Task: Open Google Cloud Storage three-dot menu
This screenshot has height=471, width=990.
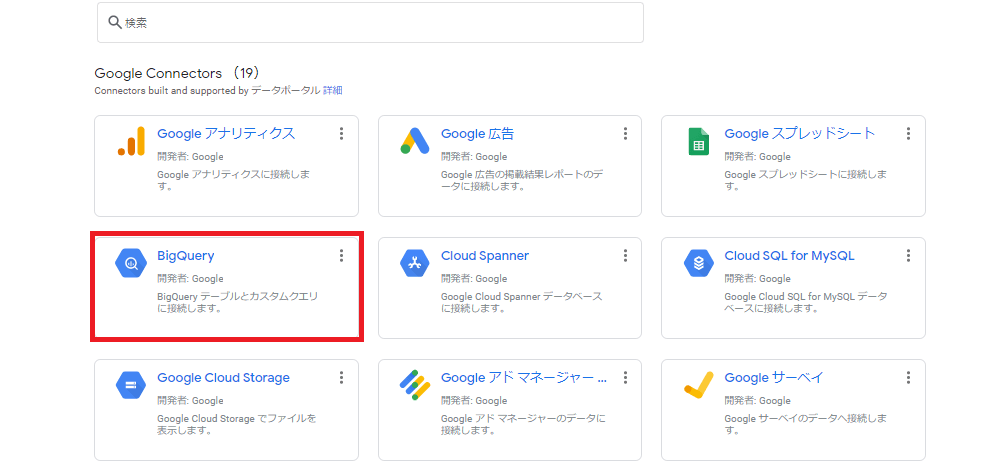Action: [342, 377]
